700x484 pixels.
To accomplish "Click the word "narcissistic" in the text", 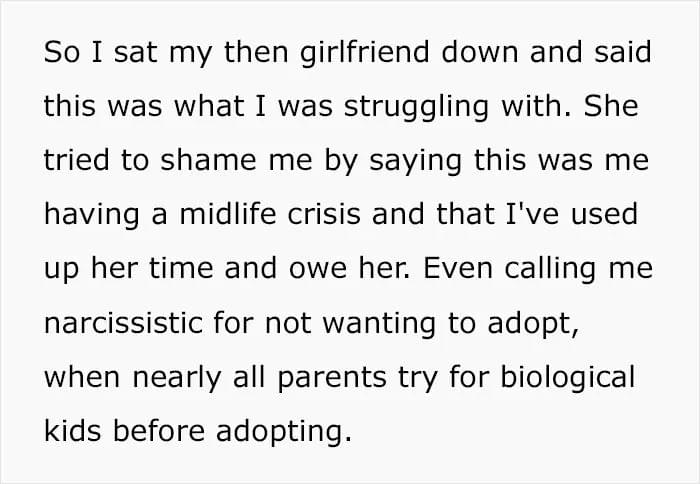I will point(115,323).
